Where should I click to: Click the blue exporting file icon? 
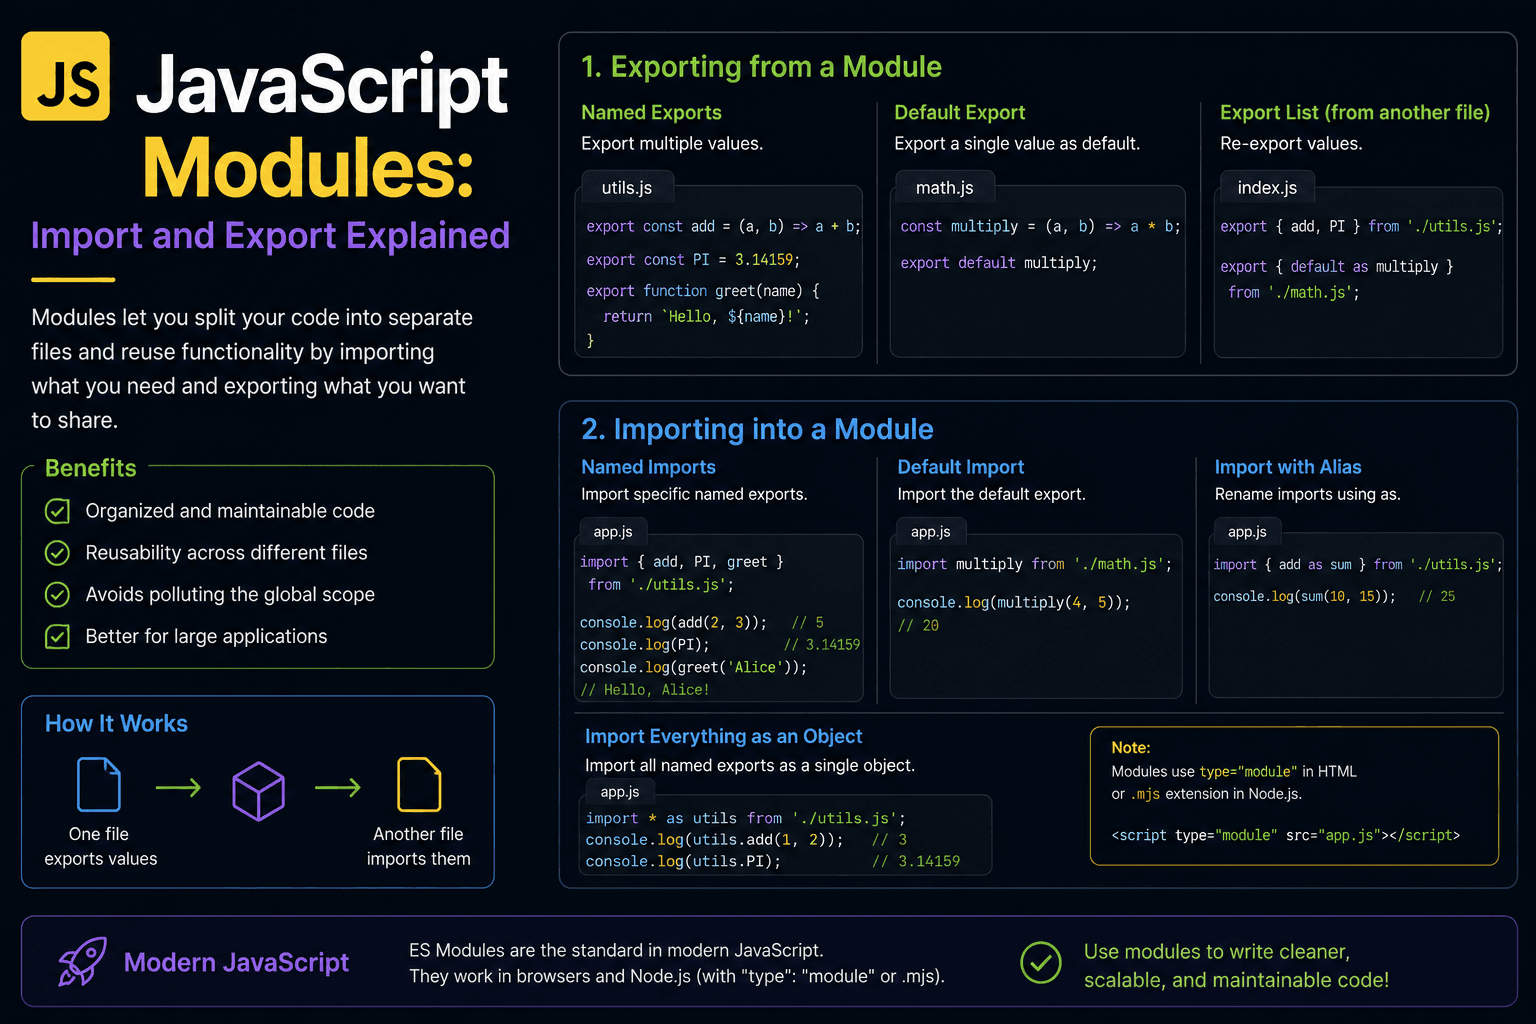99,785
